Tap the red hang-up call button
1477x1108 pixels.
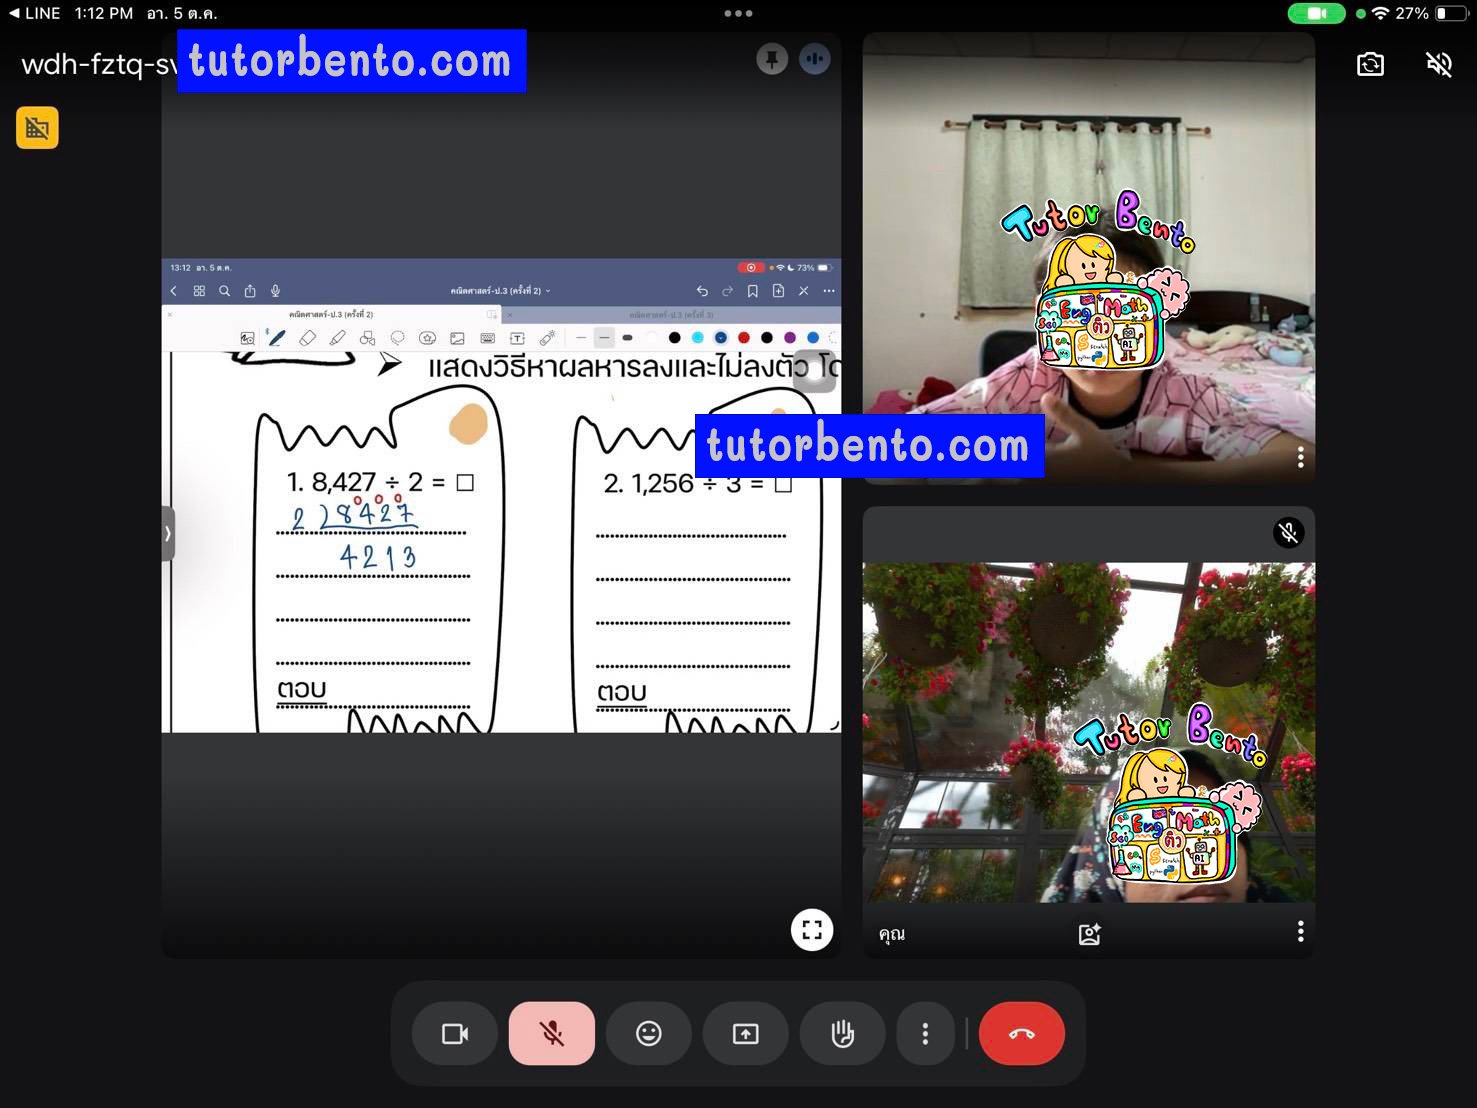coord(1021,1034)
